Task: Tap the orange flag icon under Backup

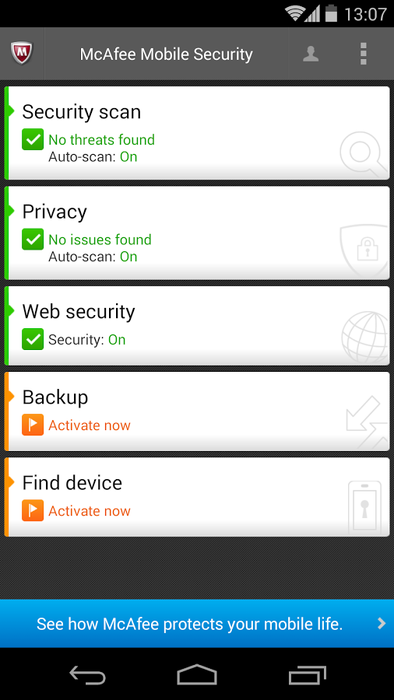Action: tap(33, 425)
